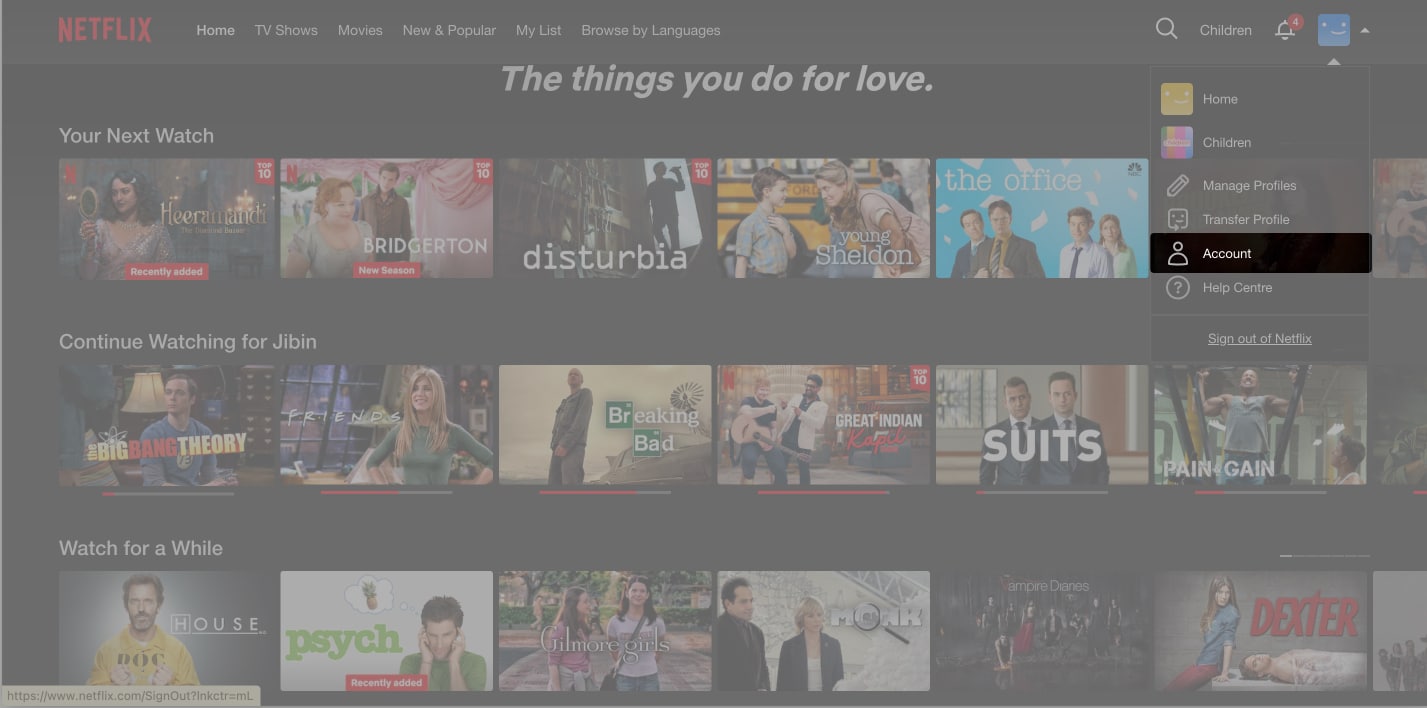Open Disturbia thumbnail

tap(605, 218)
